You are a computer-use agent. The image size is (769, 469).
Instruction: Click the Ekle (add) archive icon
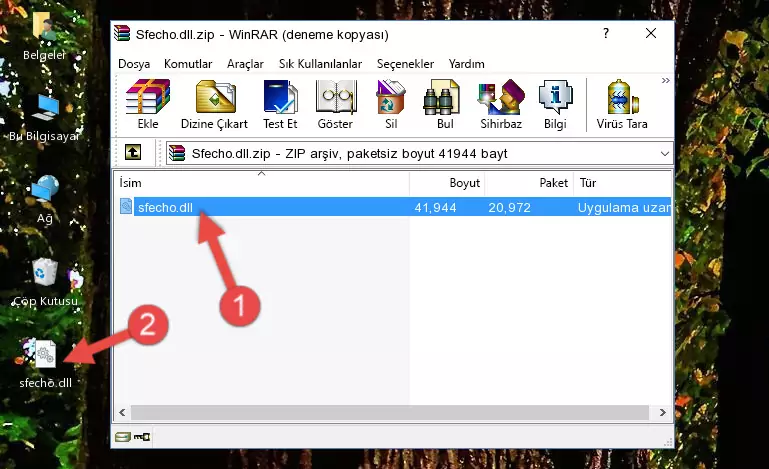pos(148,97)
